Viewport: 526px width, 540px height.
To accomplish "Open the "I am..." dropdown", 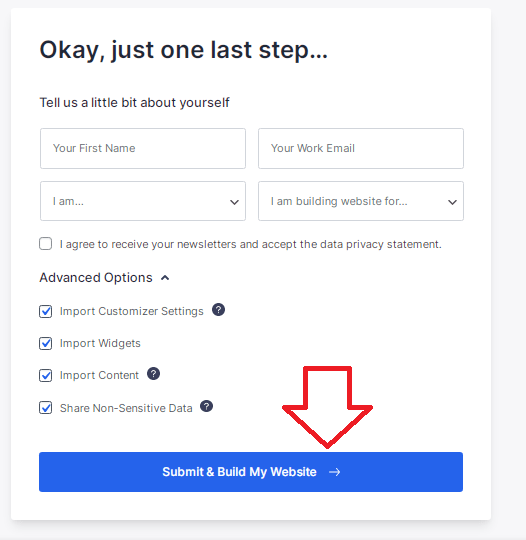I will pyautogui.click(x=143, y=201).
